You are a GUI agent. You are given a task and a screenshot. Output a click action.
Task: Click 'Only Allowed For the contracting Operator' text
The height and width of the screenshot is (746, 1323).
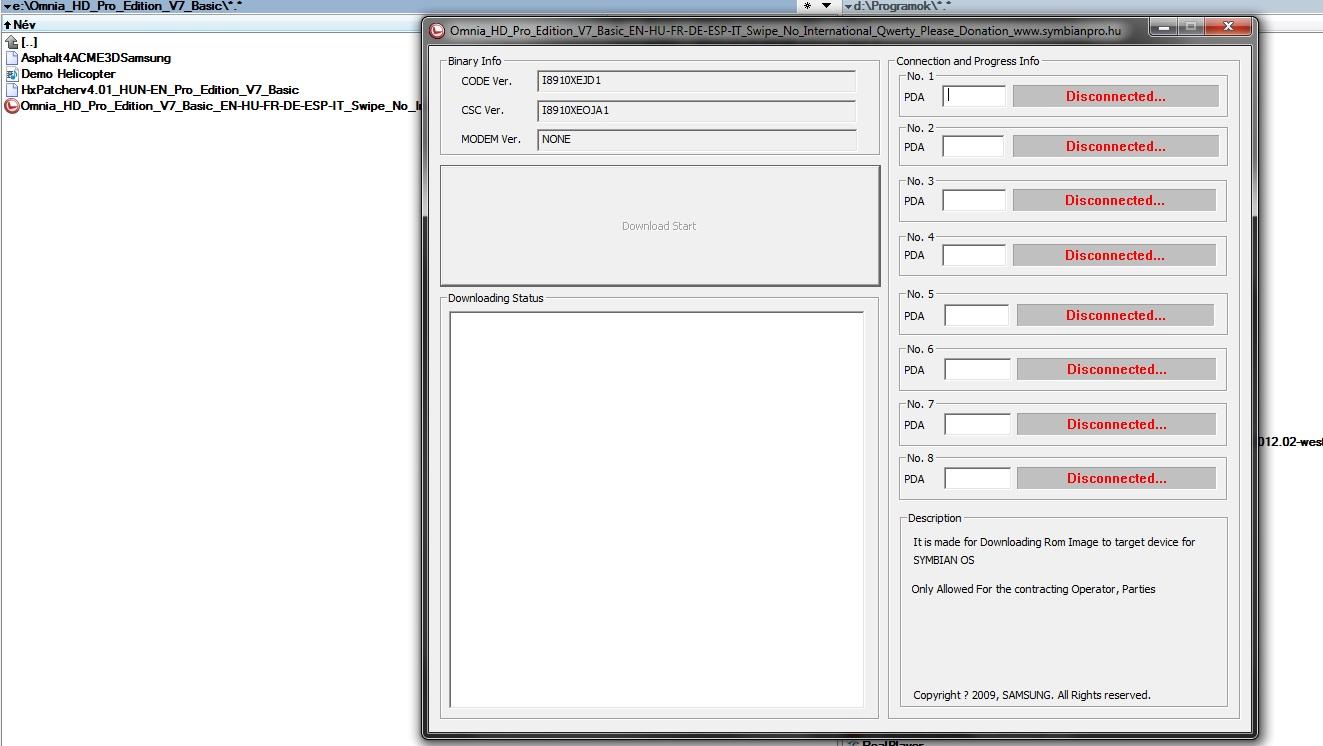pos(1033,589)
